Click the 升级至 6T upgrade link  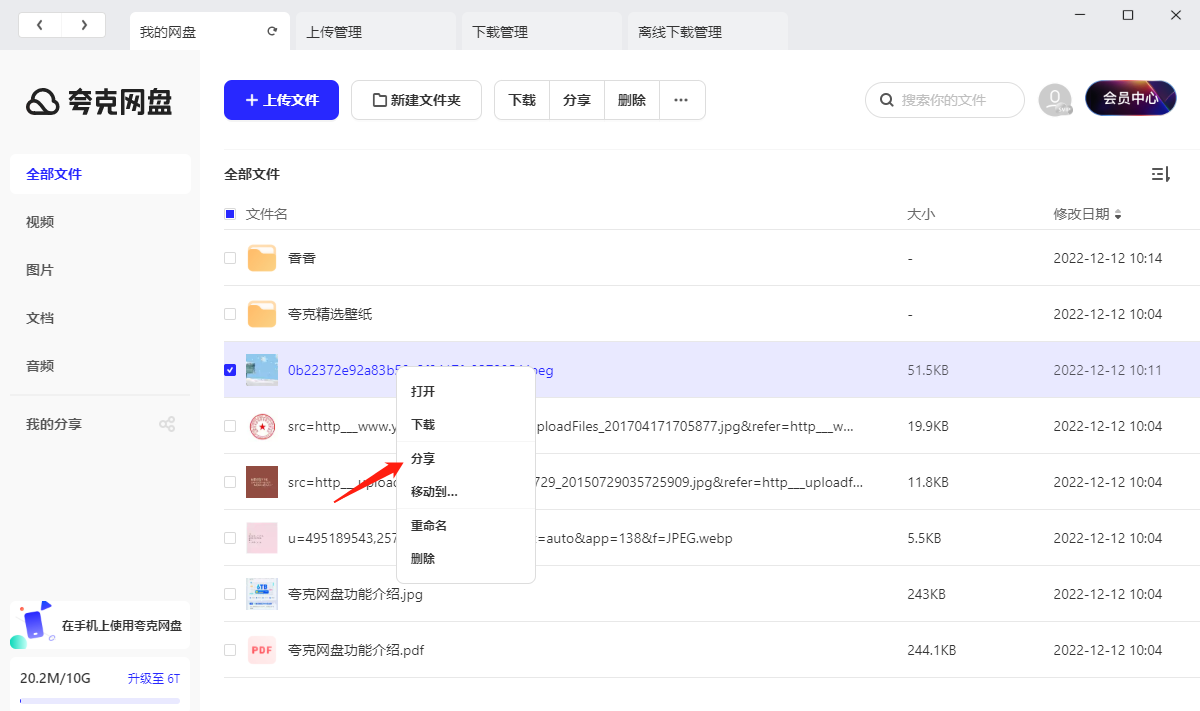point(153,677)
